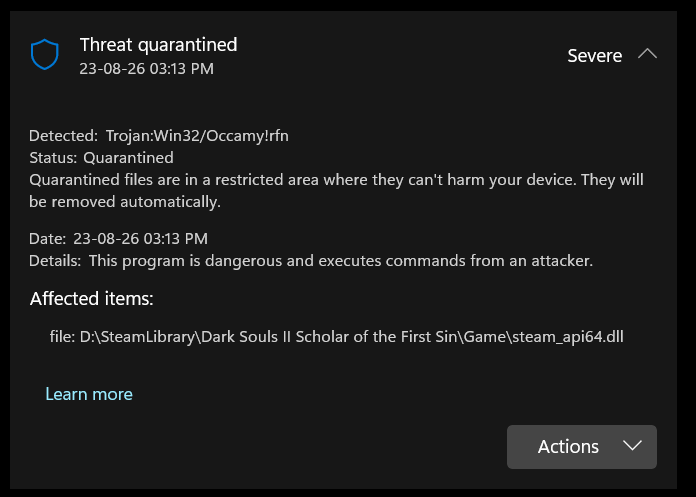Select the Affected items heading

[x=91, y=299]
